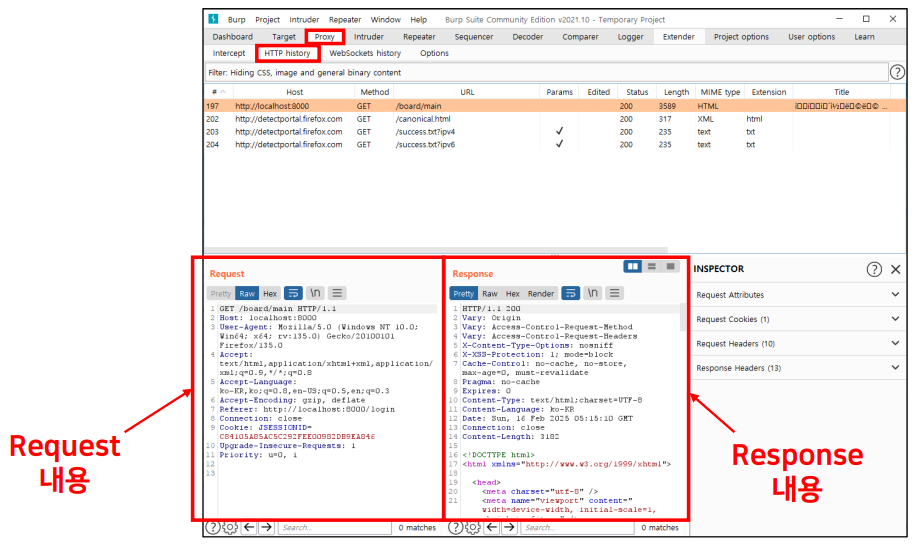
Task: Open Request search settings gear
Action: point(230,527)
